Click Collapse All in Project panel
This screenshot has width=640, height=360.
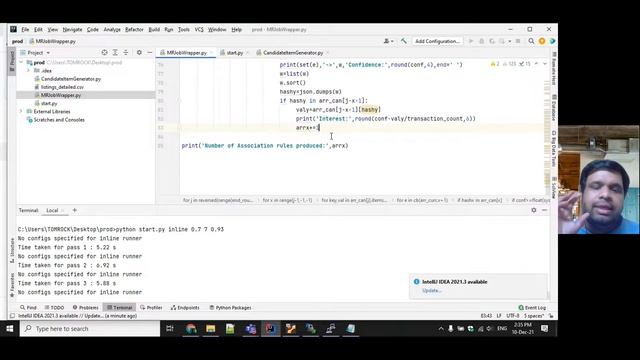pos(126,53)
